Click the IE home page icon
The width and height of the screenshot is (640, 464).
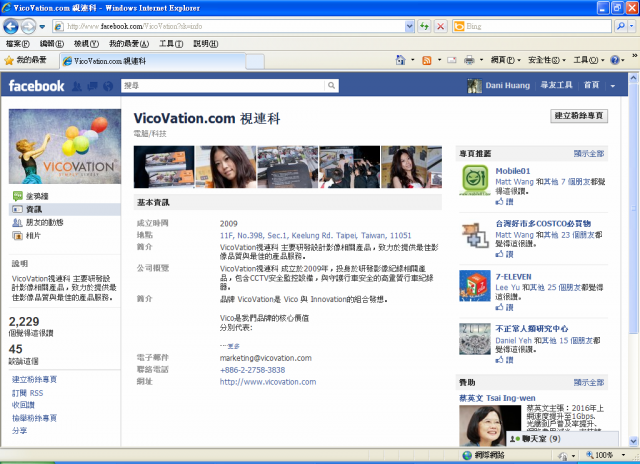click(400, 60)
